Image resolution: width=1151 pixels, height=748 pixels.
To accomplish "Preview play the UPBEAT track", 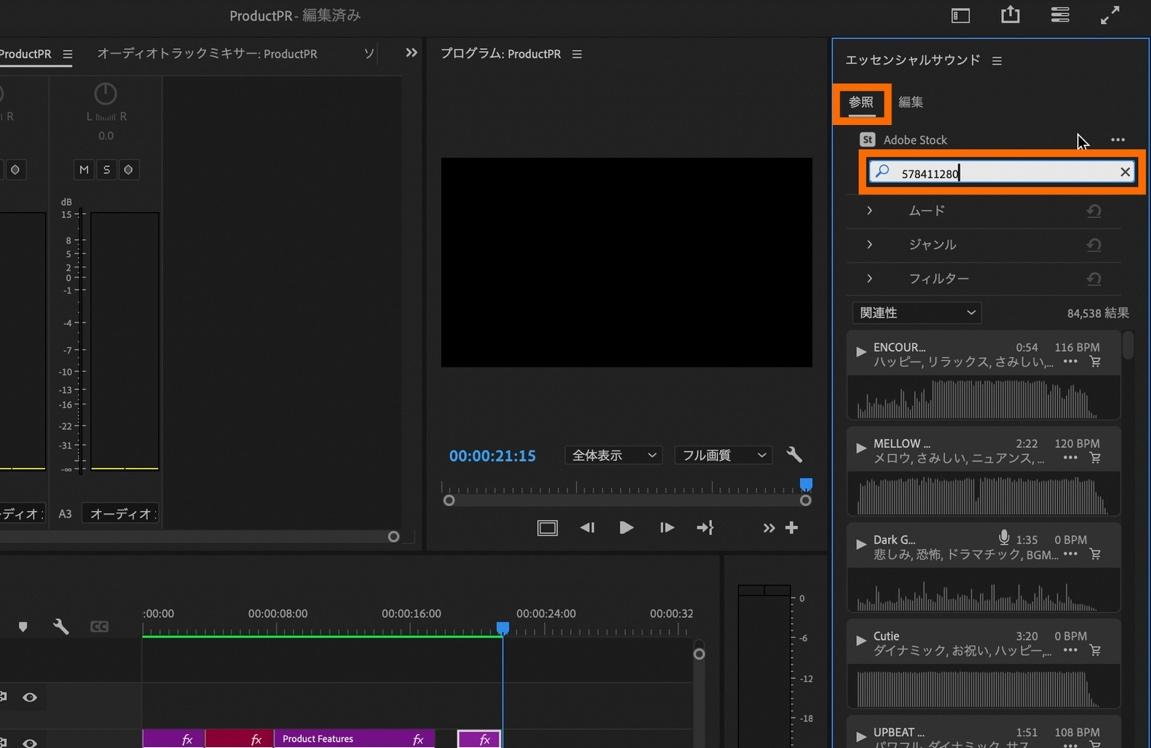I will click(x=860, y=736).
